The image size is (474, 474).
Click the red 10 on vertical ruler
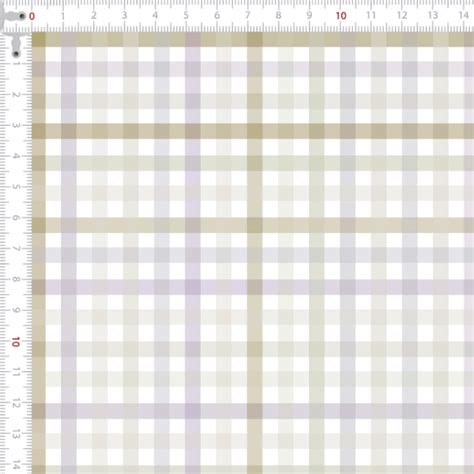coord(15,342)
